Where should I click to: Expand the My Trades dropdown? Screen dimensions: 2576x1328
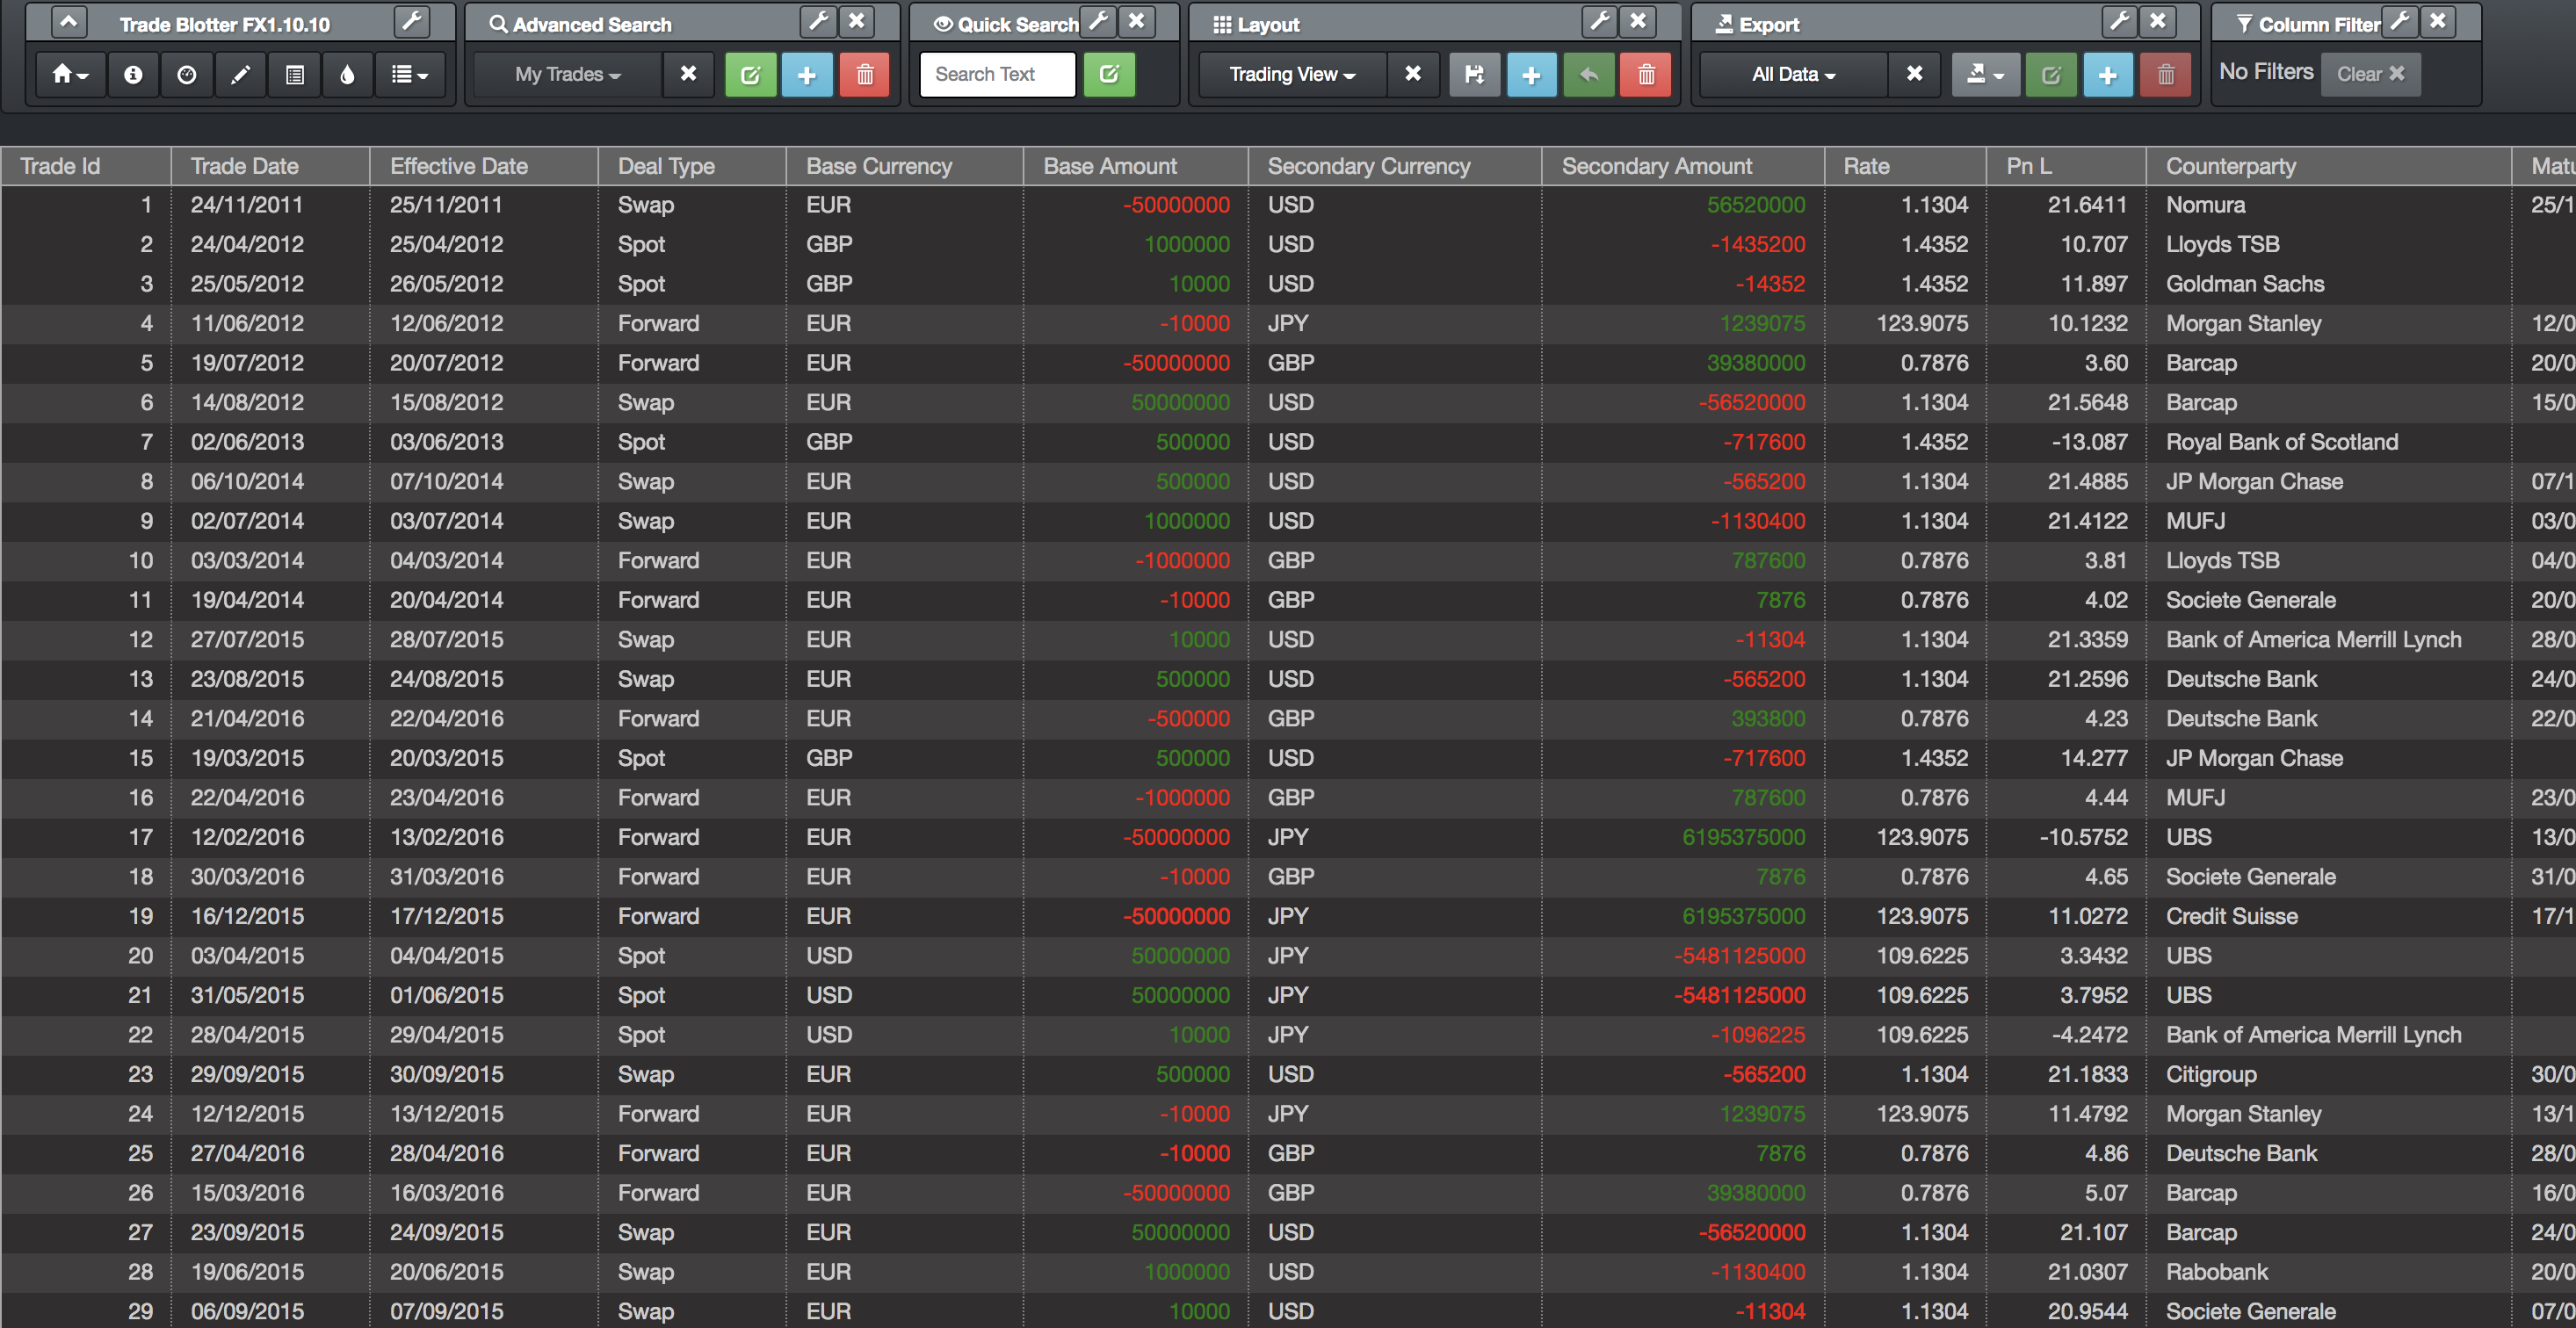(567, 74)
